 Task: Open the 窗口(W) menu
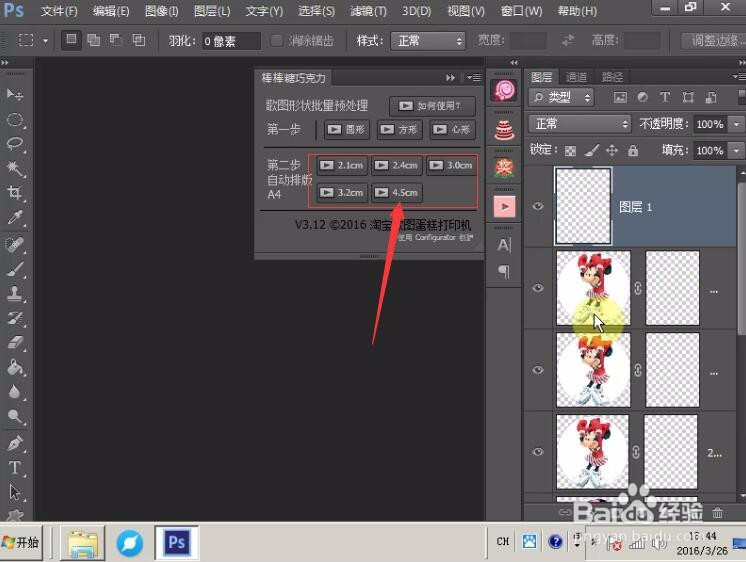(x=521, y=11)
